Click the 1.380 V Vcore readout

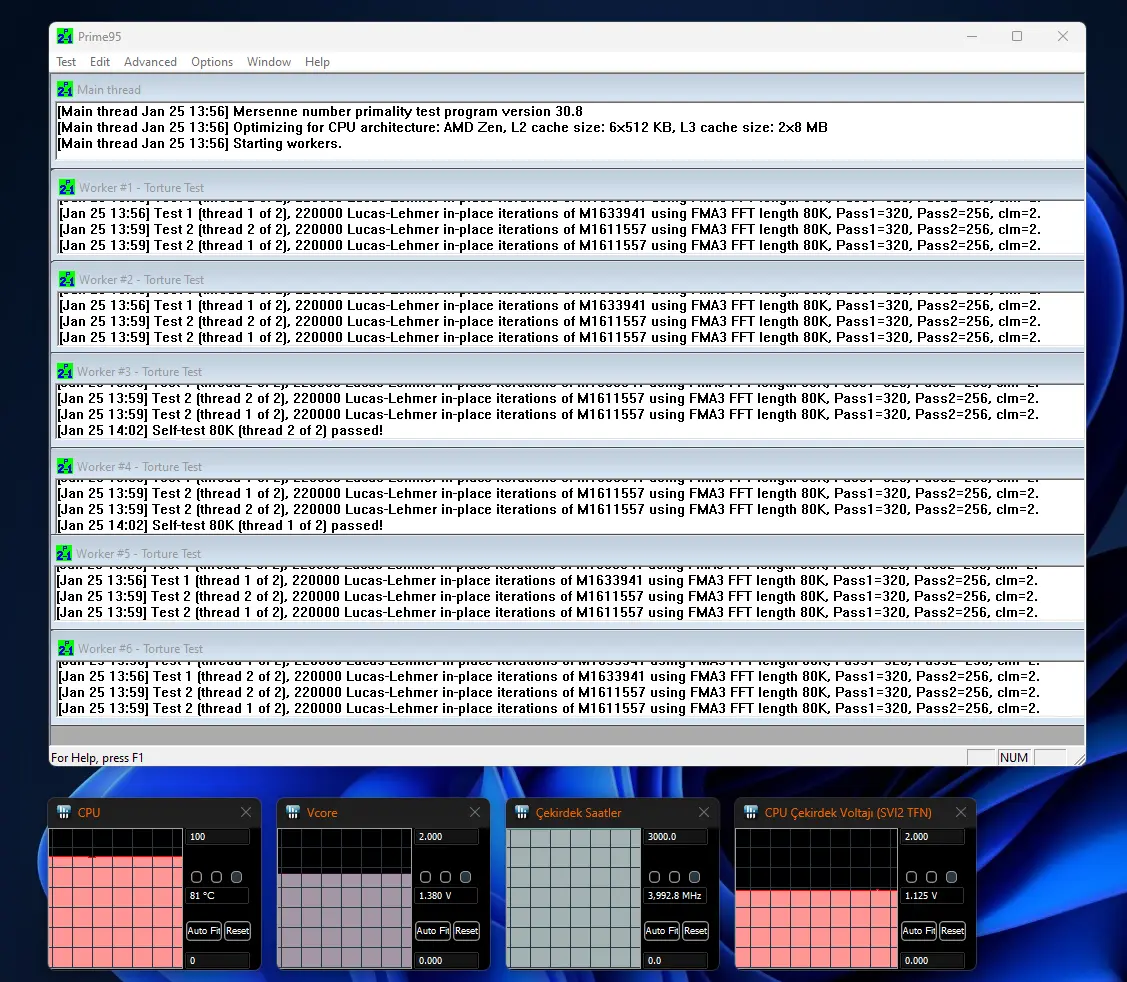pyautogui.click(x=446, y=896)
